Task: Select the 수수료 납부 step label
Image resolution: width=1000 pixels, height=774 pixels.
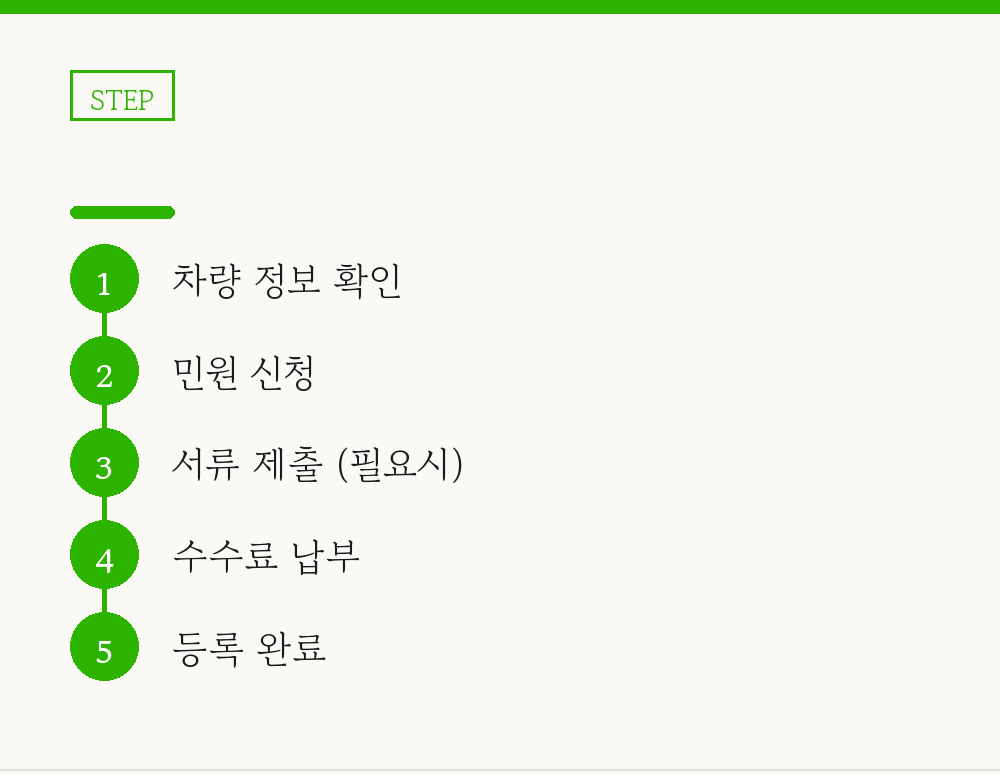Action: (x=266, y=557)
